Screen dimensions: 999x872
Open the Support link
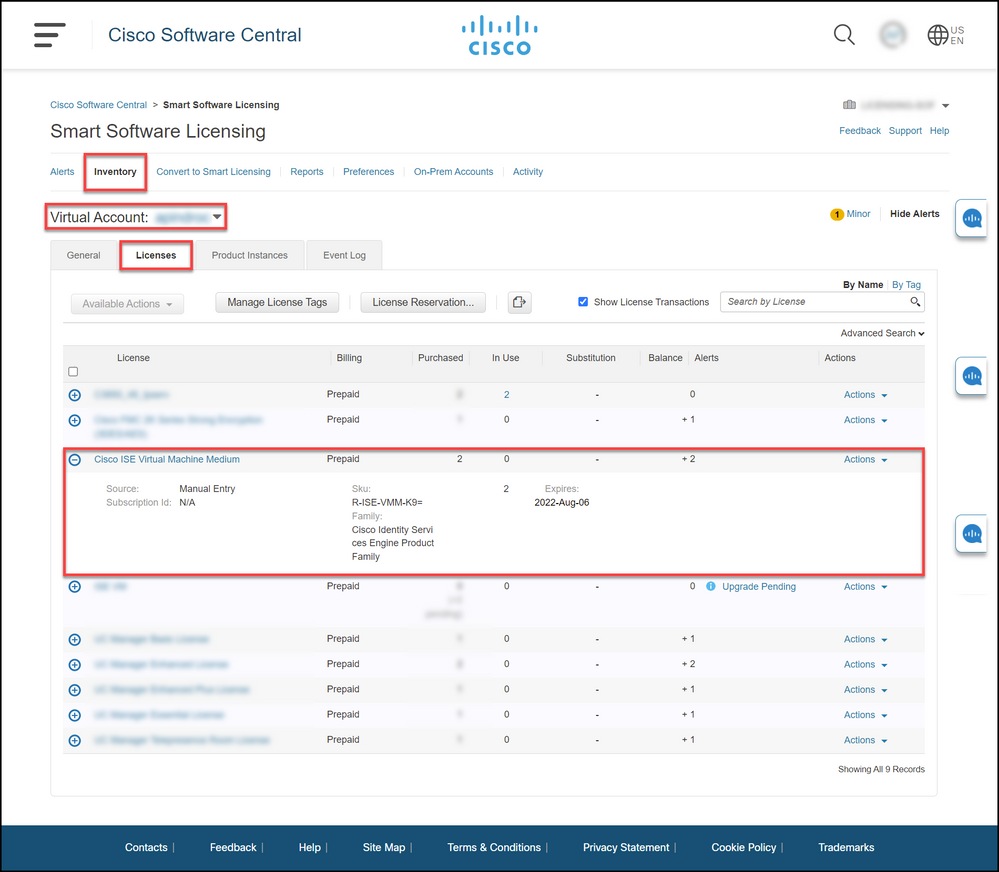pos(905,131)
